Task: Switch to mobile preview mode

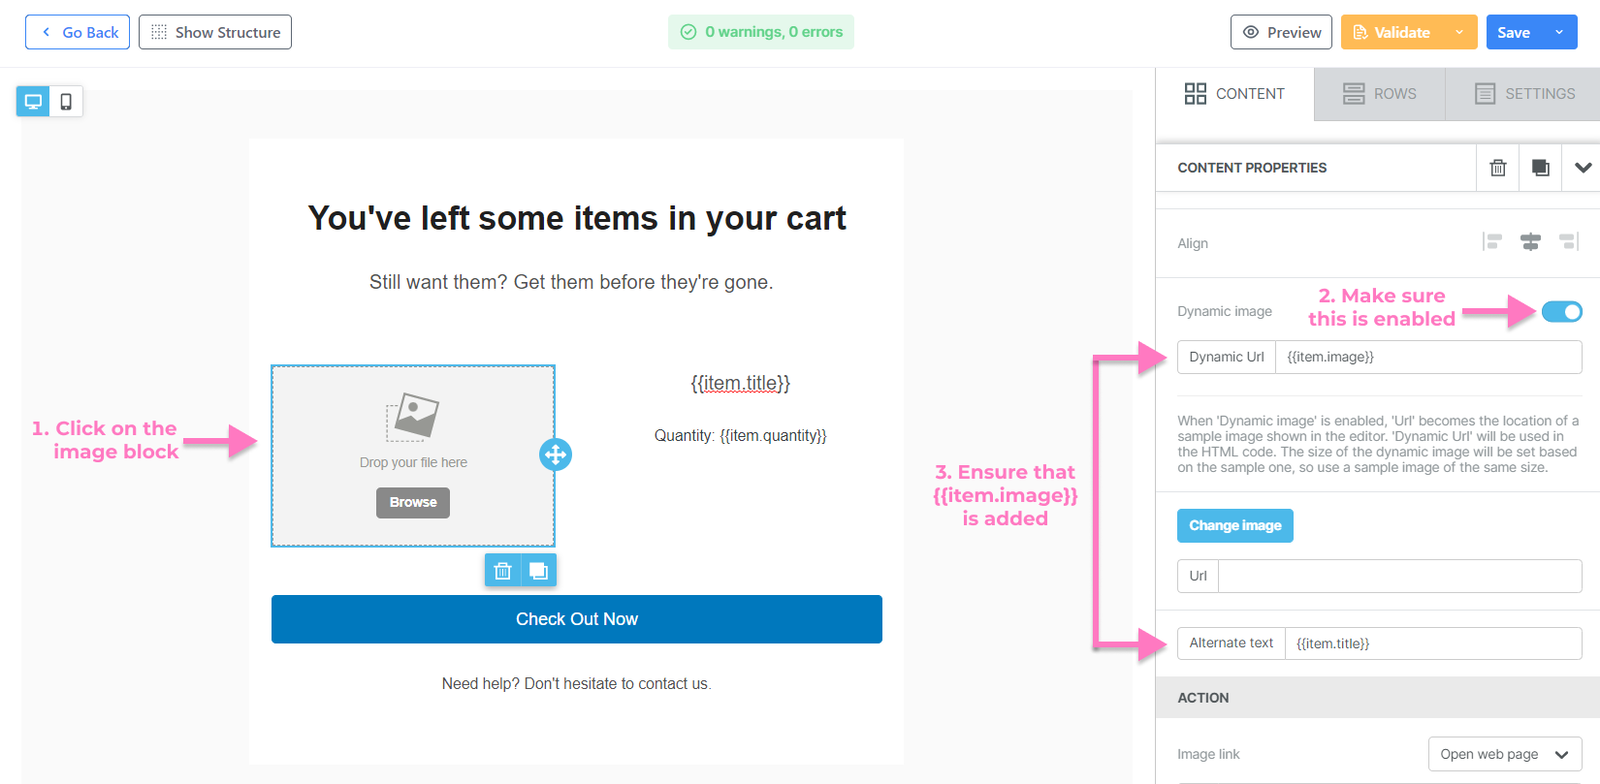Action: (66, 101)
